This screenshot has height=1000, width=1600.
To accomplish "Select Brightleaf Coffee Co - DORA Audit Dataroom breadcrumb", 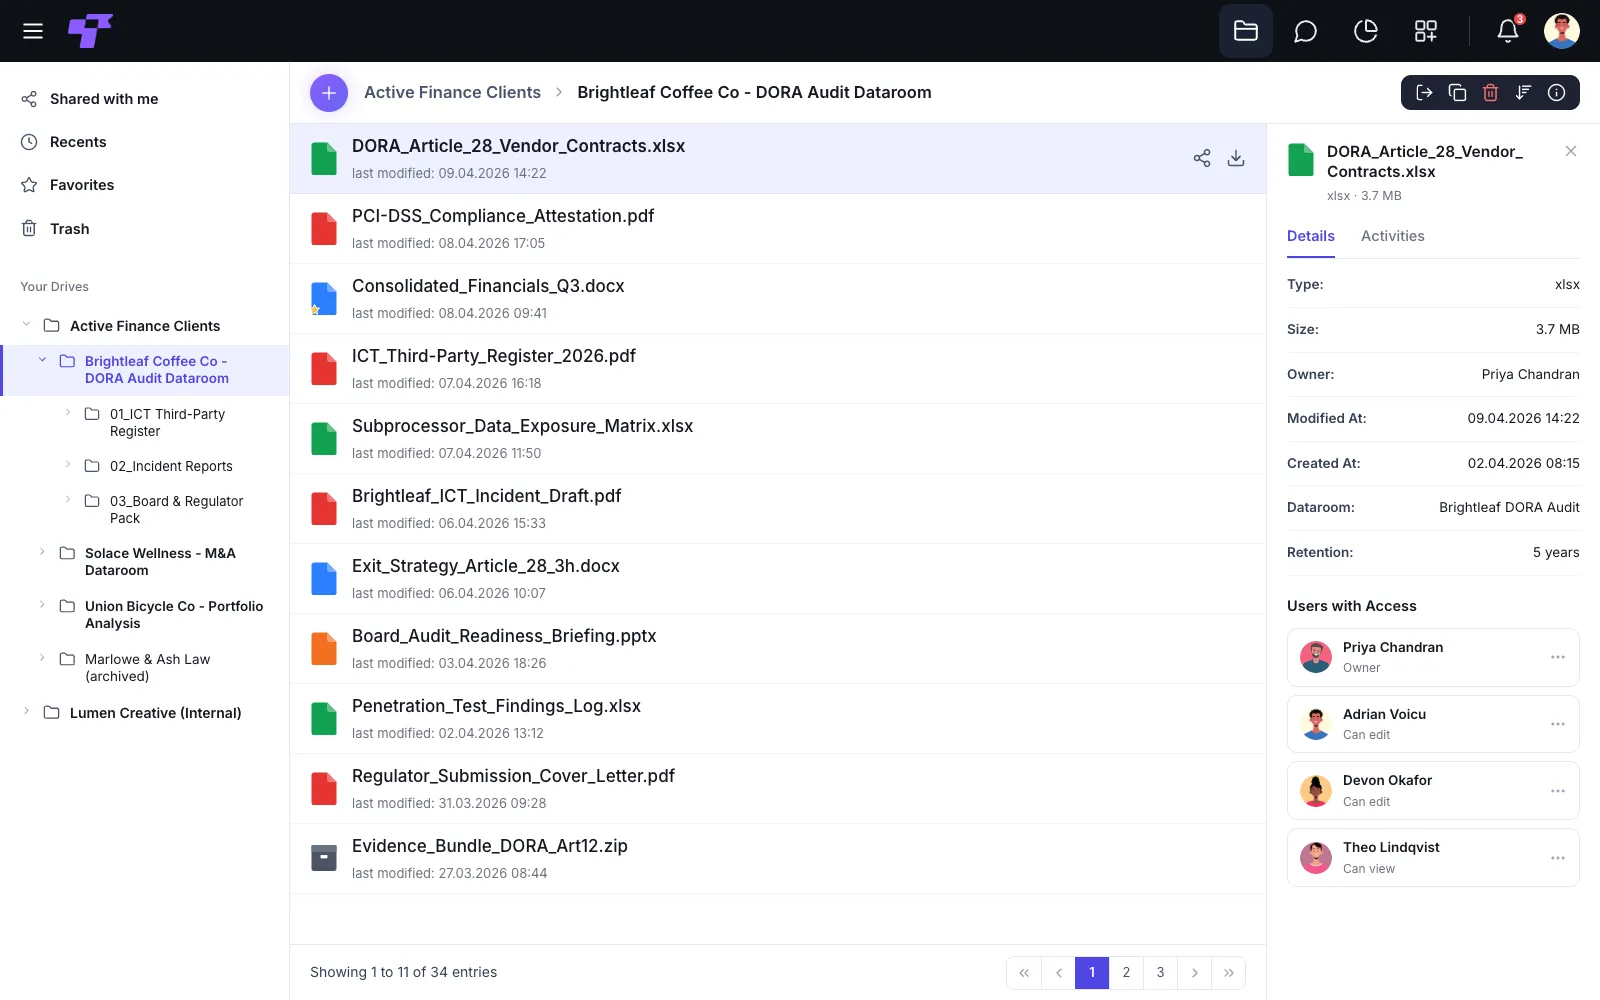I will click(x=754, y=92).
